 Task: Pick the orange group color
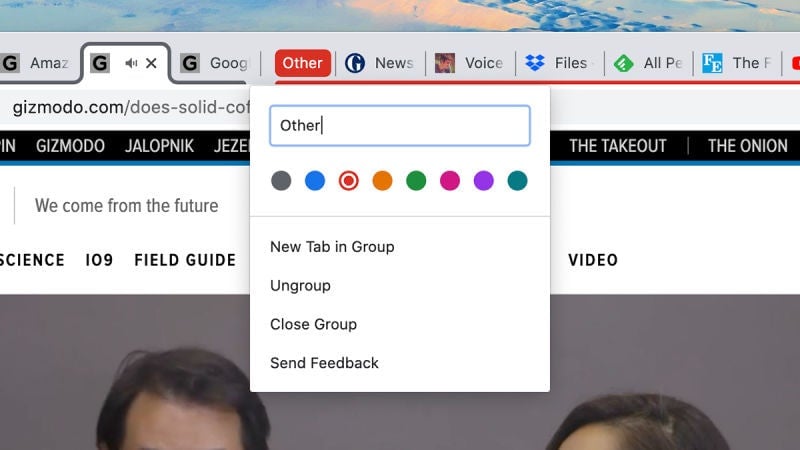pos(382,181)
